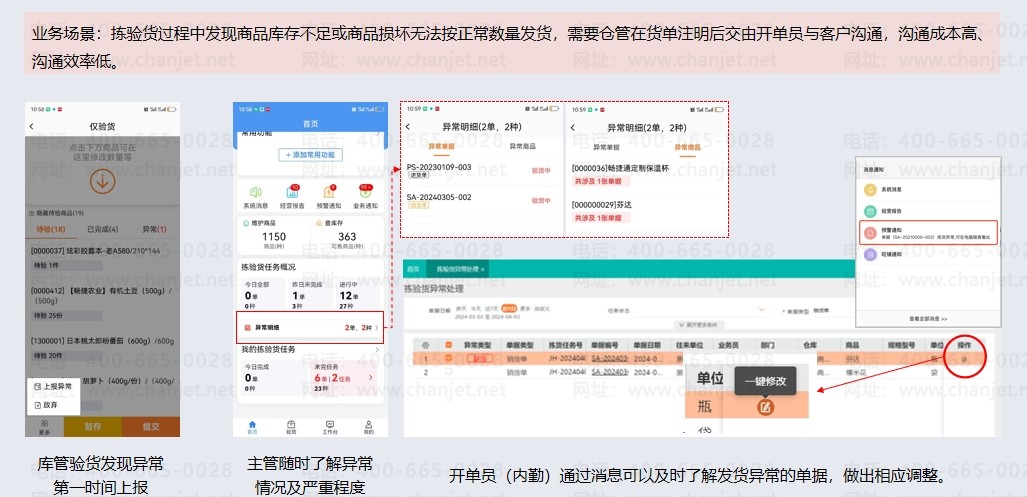Toggle select-all checkbox in table header
Screen dimensions: 1027x497
[449, 344]
